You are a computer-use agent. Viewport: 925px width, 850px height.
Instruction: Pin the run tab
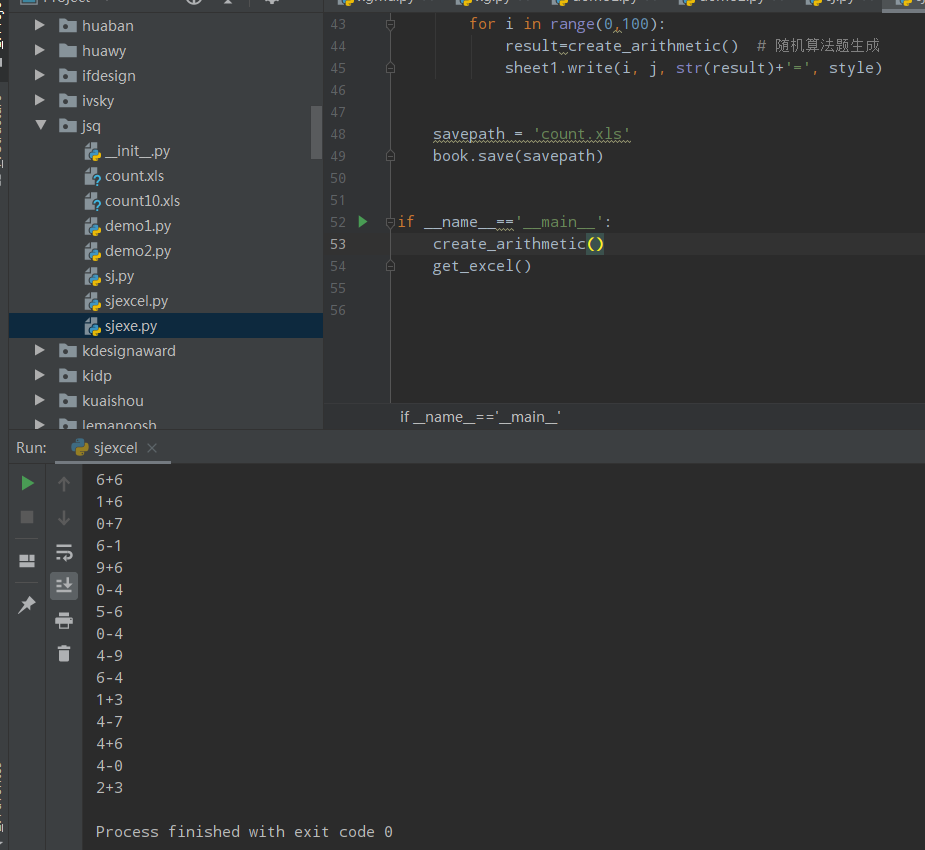(x=27, y=604)
